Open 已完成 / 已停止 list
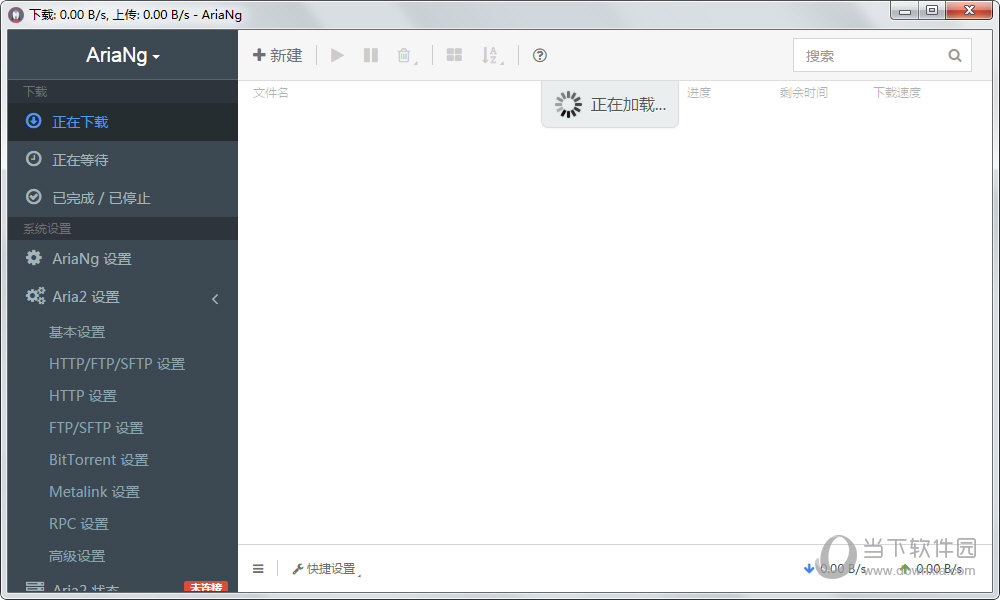This screenshot has width=1000, height=600. coord(122,198)
